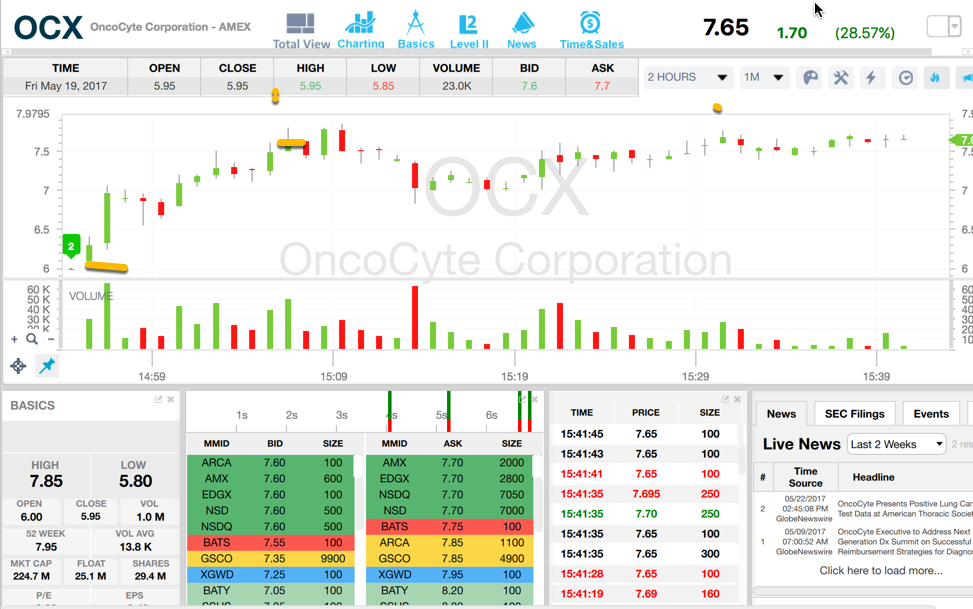Click the 7.695 trade price

click(x=646, y=494)
